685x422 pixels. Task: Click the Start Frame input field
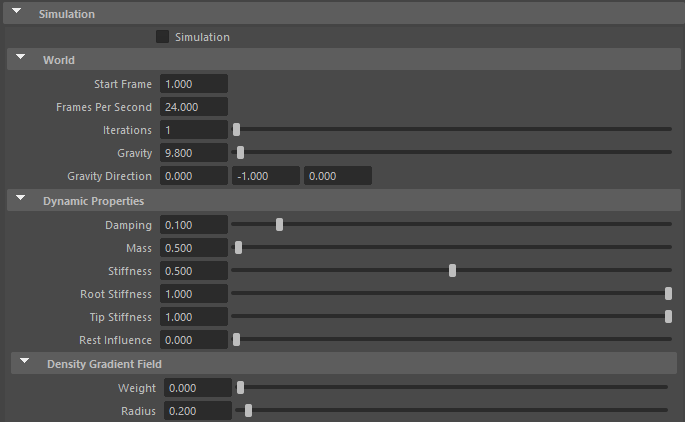193,84
